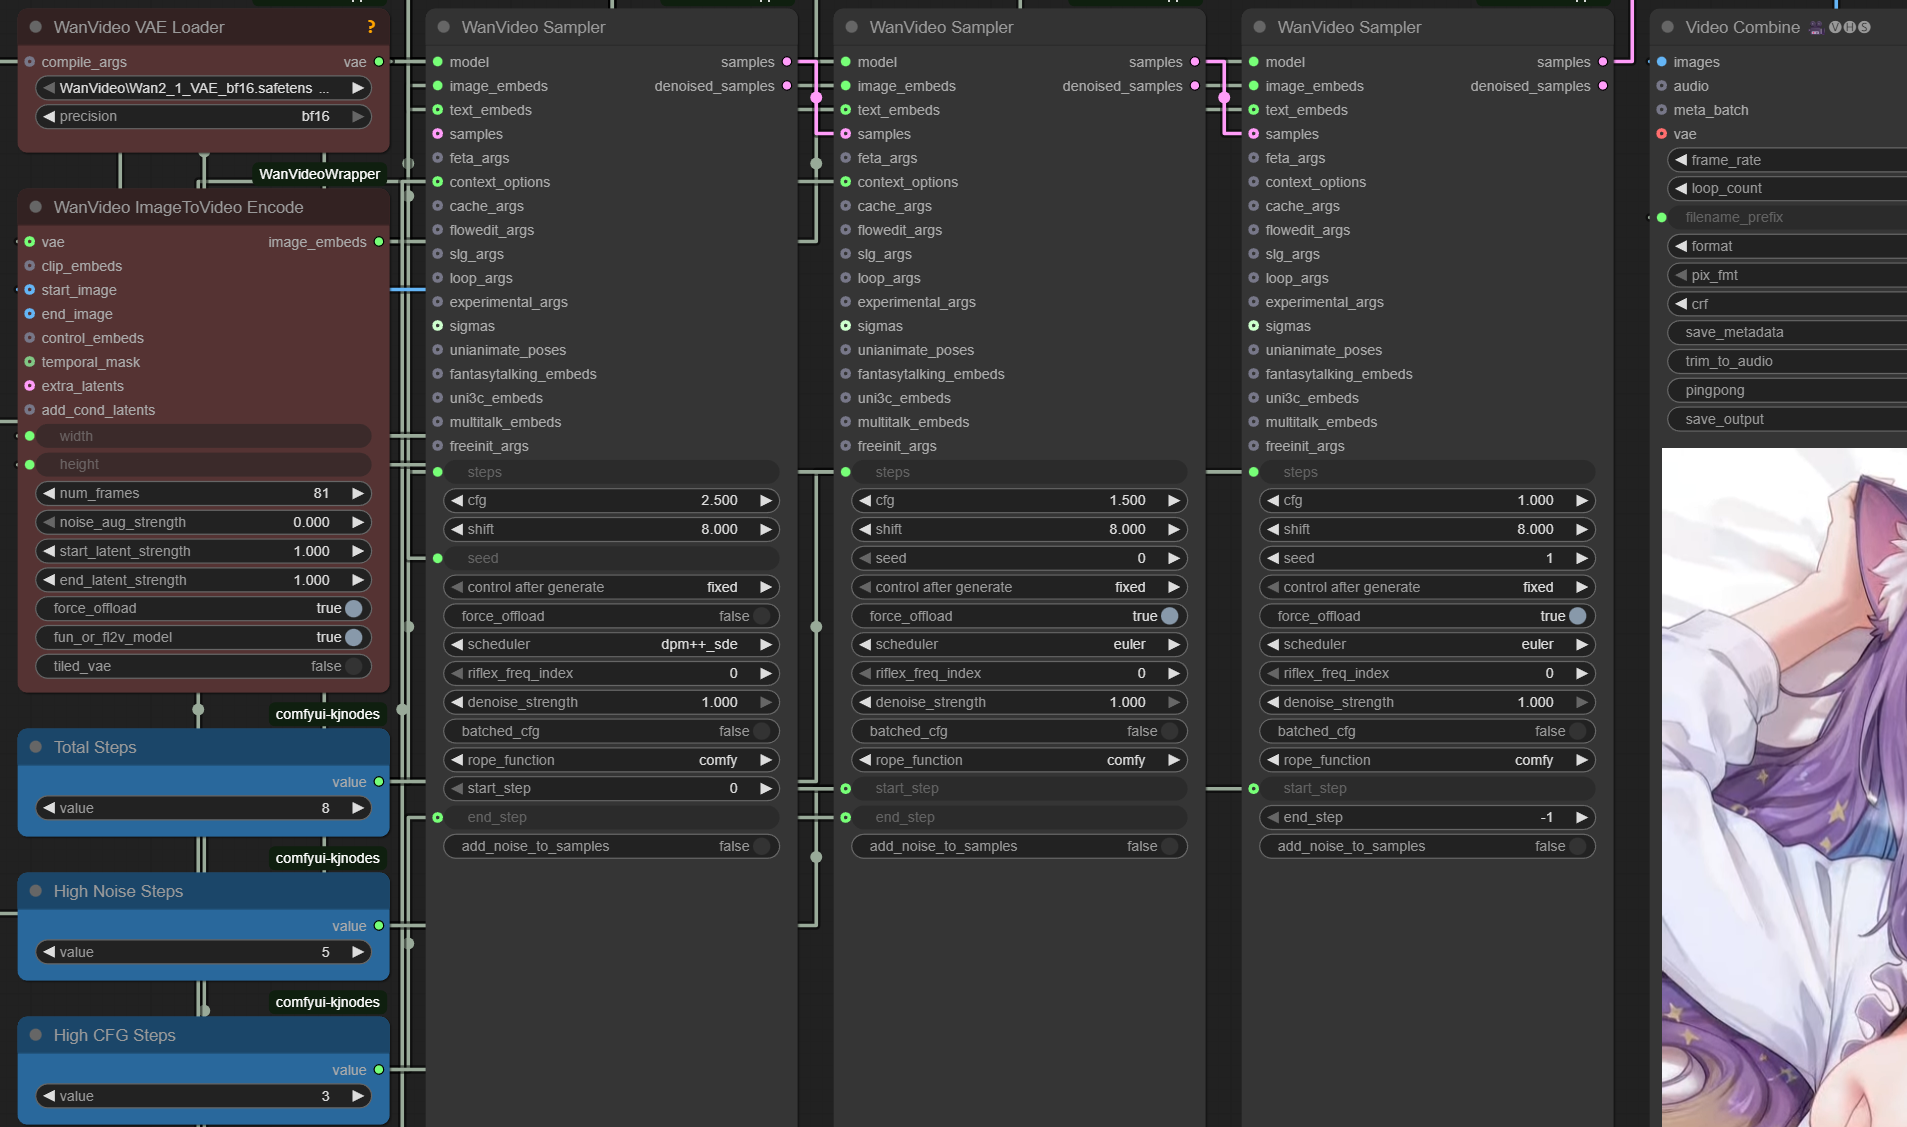
Task: Click the Total Steps value output port
Action: pyautogui.click(x=379, y=782)
